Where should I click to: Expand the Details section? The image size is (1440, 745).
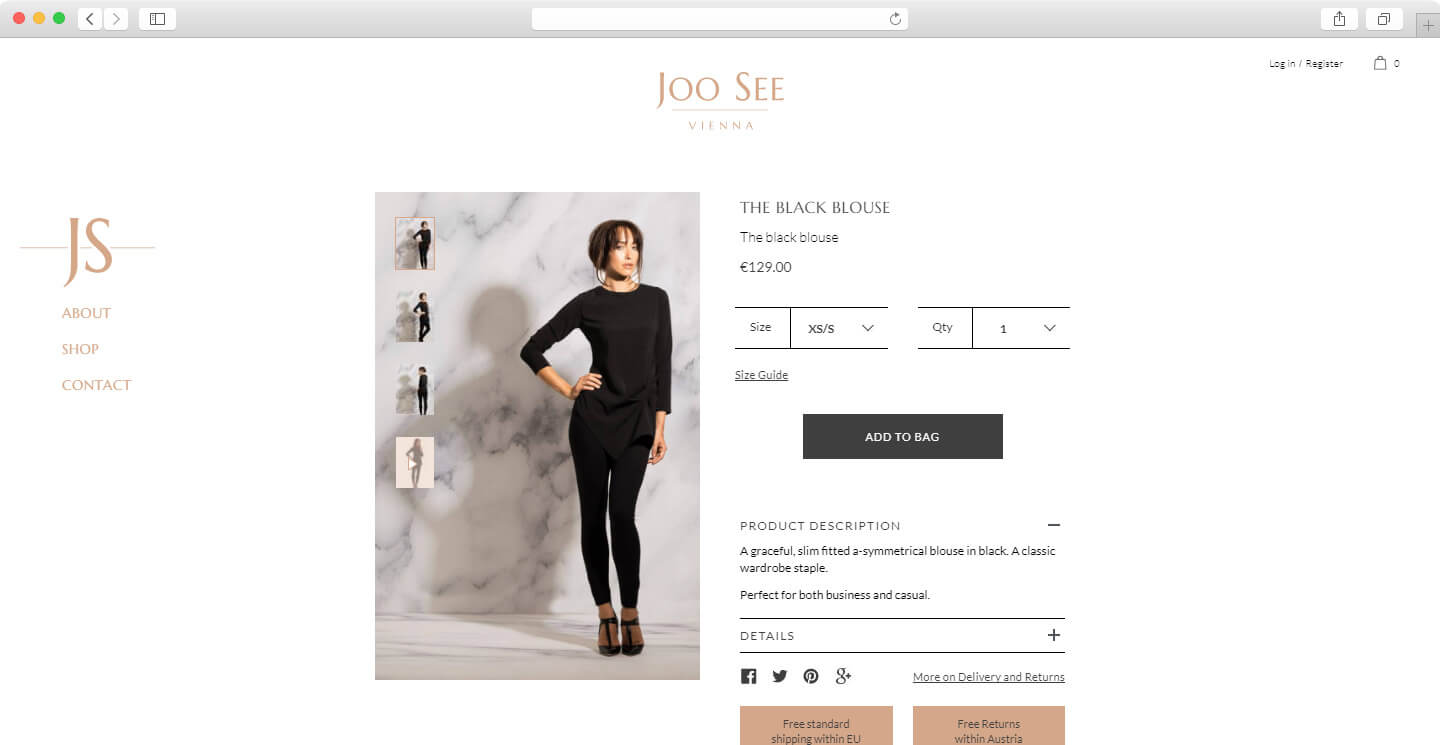[x=902, y=636]
